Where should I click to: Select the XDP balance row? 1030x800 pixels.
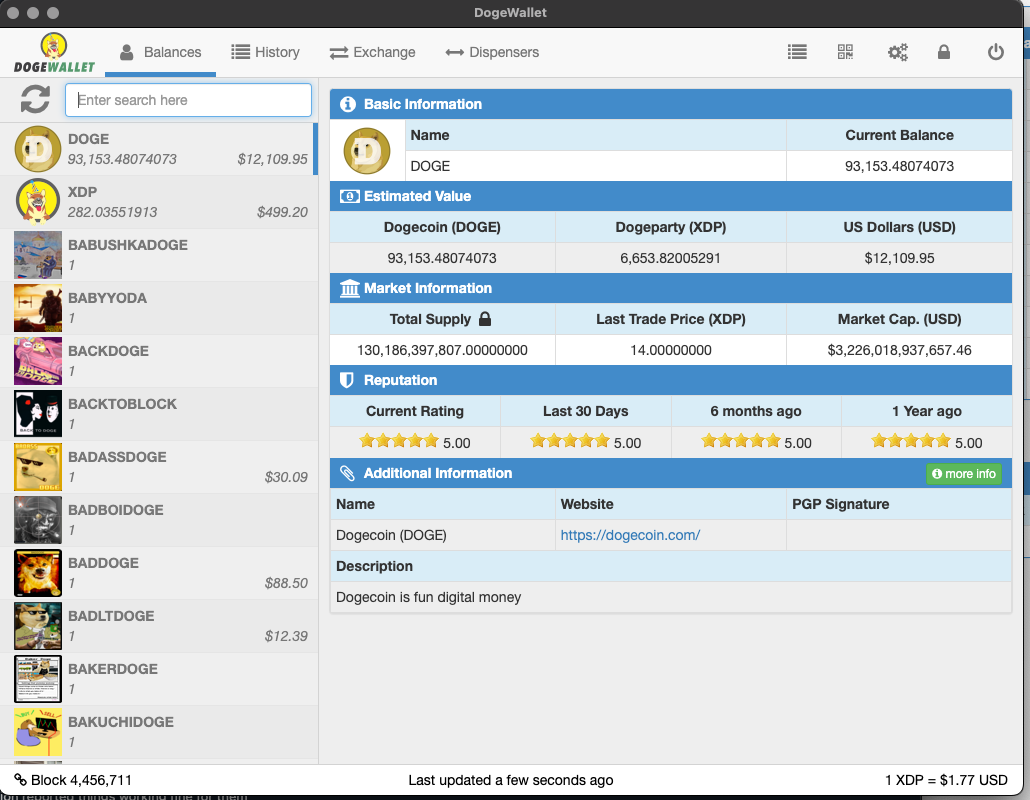(x=159, y=202)
